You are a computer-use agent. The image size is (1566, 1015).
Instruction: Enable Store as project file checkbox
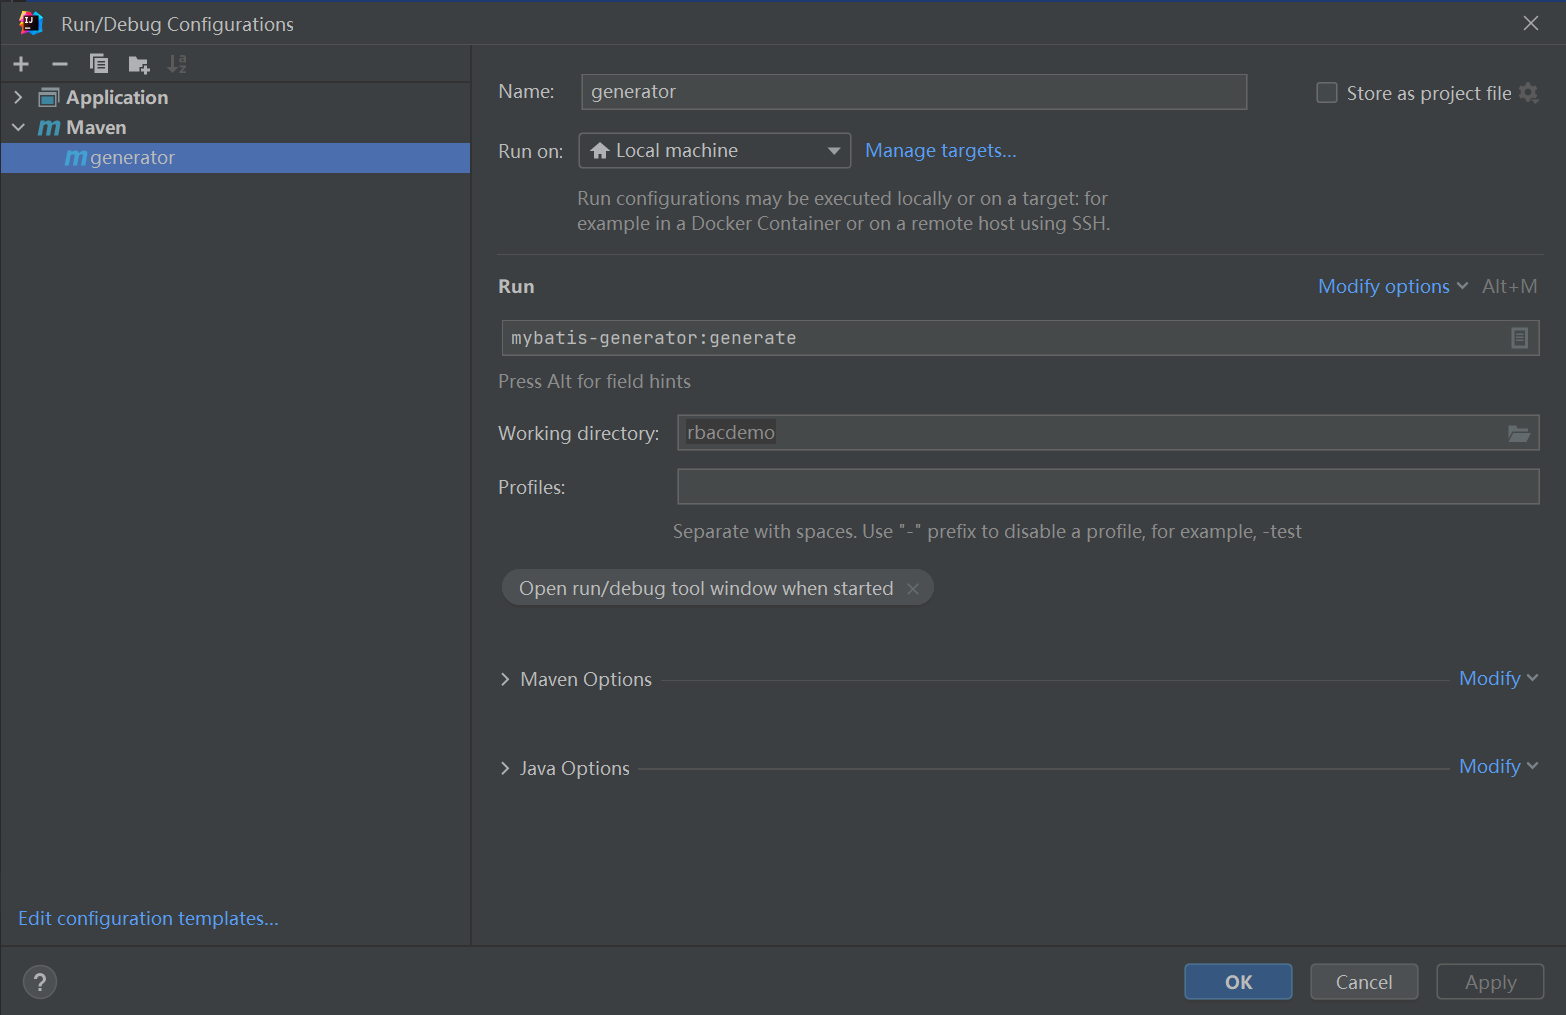(x=1327, y=93)
